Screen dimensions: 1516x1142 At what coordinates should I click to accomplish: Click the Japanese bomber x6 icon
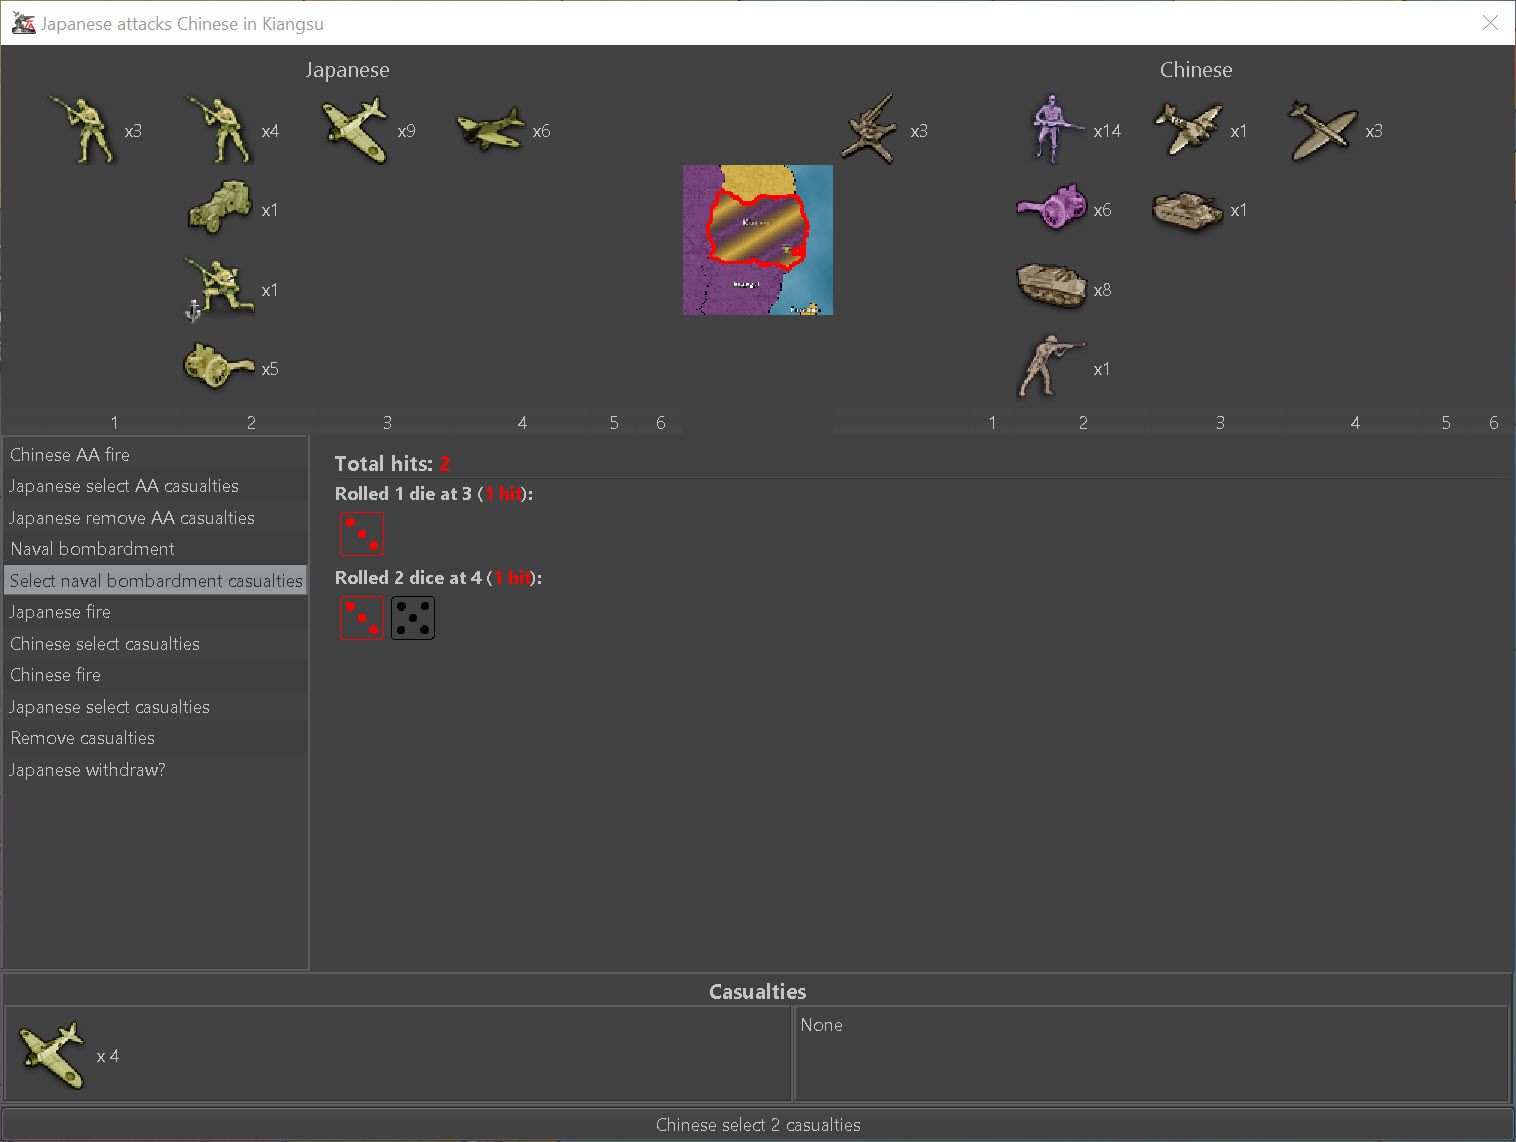click(490, 130)
